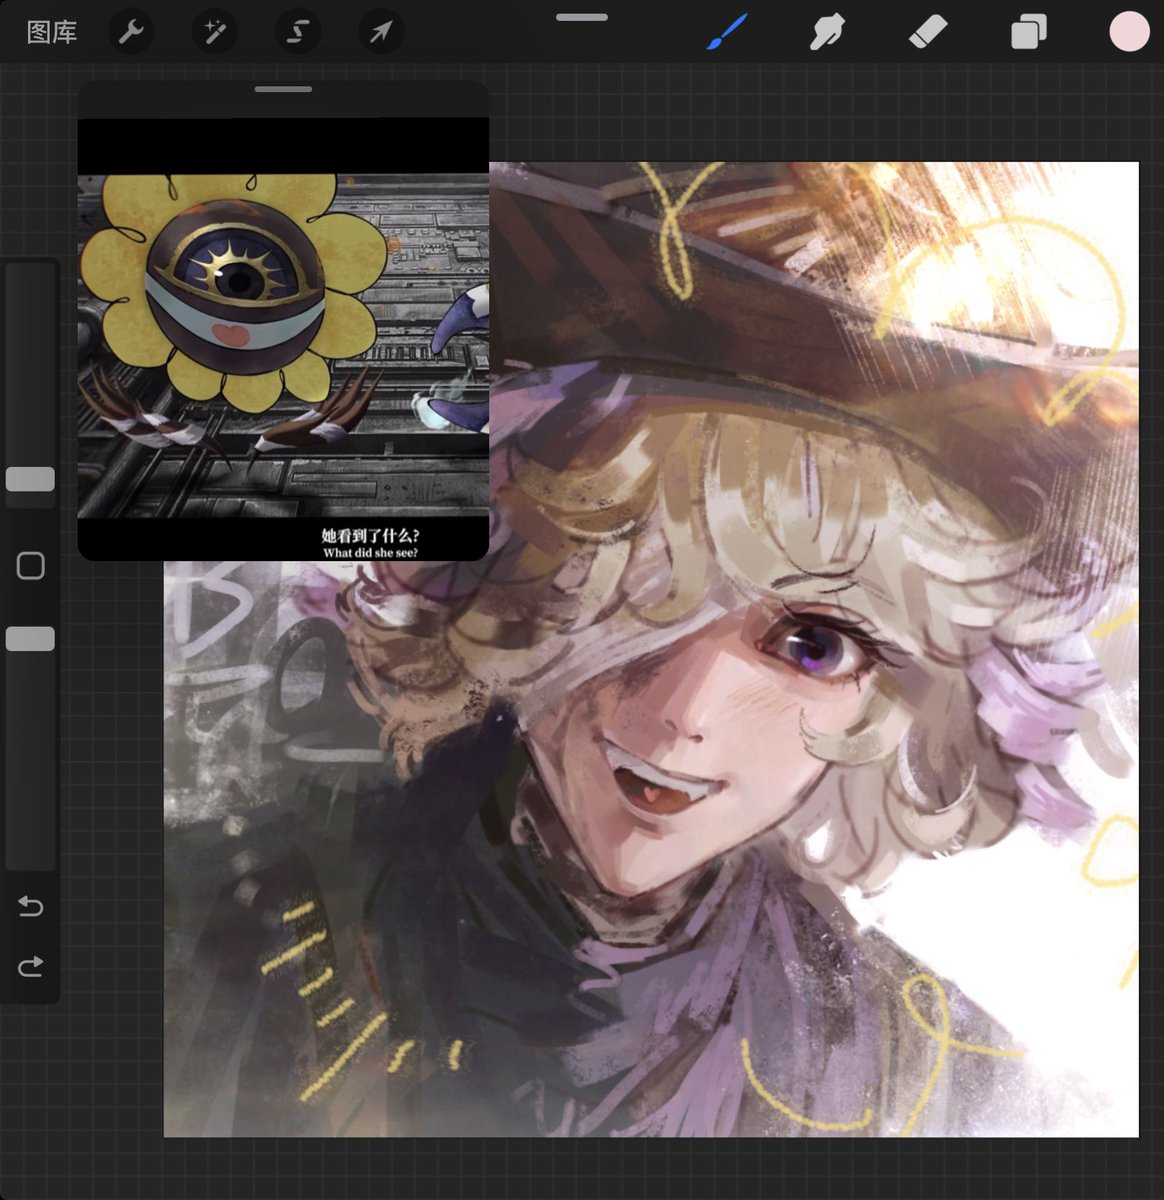Tap the square modify button in sidebar
Image resolution: width=1164 pixels, height=1200 pixels.
(31, 566)
